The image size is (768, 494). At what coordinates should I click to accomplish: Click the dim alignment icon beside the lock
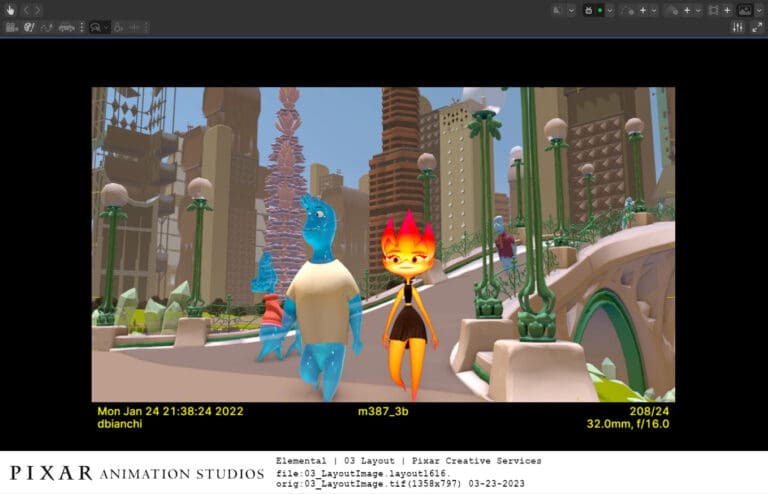coord(134,27)
